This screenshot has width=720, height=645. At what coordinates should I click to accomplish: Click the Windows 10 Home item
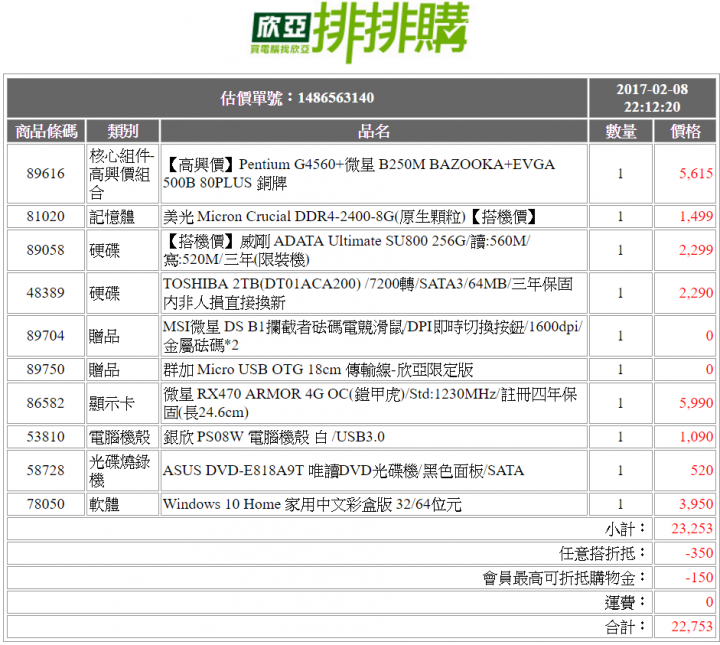pos(312,504)
